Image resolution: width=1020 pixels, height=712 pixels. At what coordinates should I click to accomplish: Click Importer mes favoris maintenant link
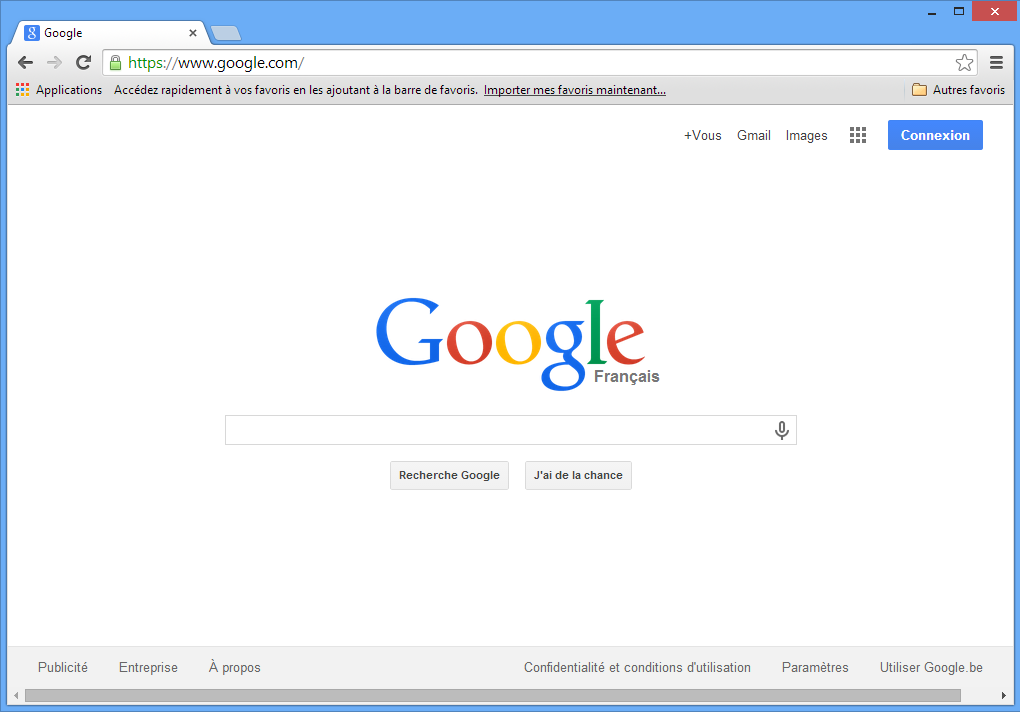pos(574,90)
